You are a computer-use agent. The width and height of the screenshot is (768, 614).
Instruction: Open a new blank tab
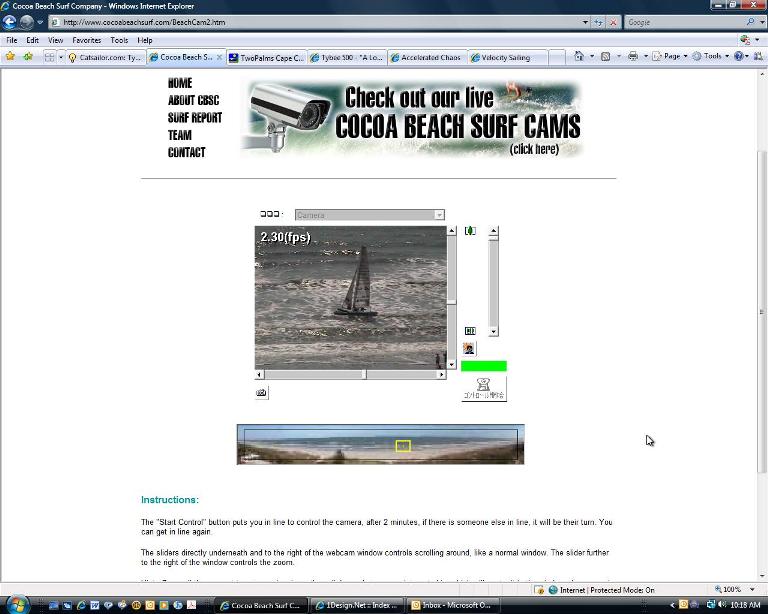coord(557,58)
